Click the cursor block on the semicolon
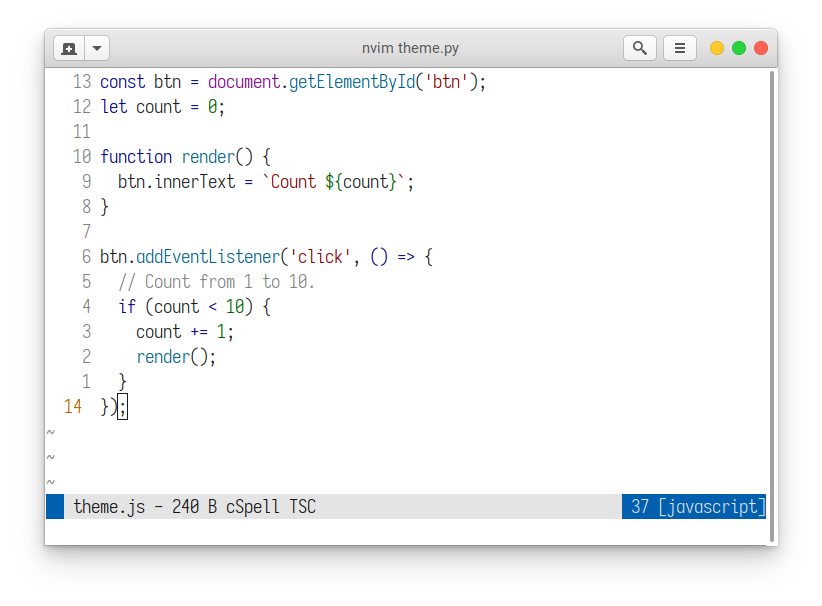Screen dimensions: 822x606 pos(122,407)
